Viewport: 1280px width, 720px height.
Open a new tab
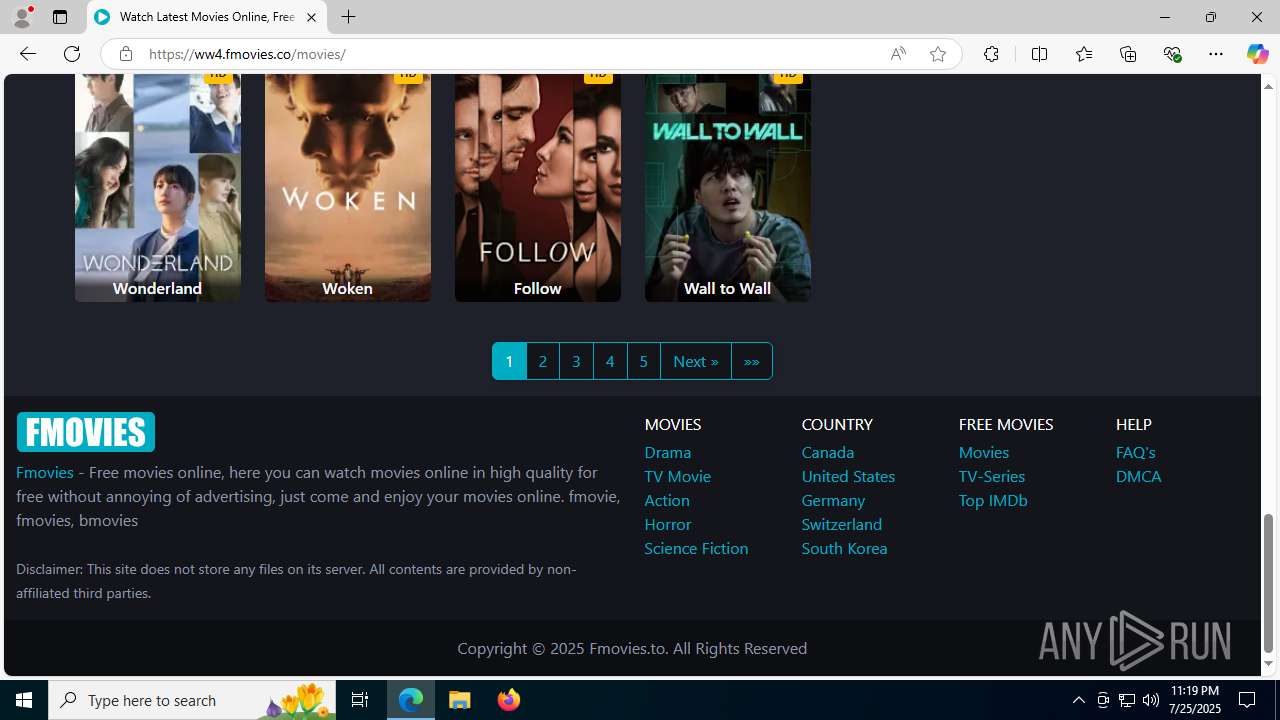tap(348, 17)
